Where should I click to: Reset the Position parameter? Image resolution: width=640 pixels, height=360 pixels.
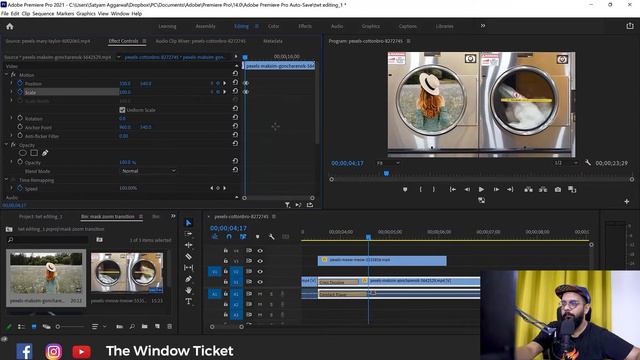[235, 82]
